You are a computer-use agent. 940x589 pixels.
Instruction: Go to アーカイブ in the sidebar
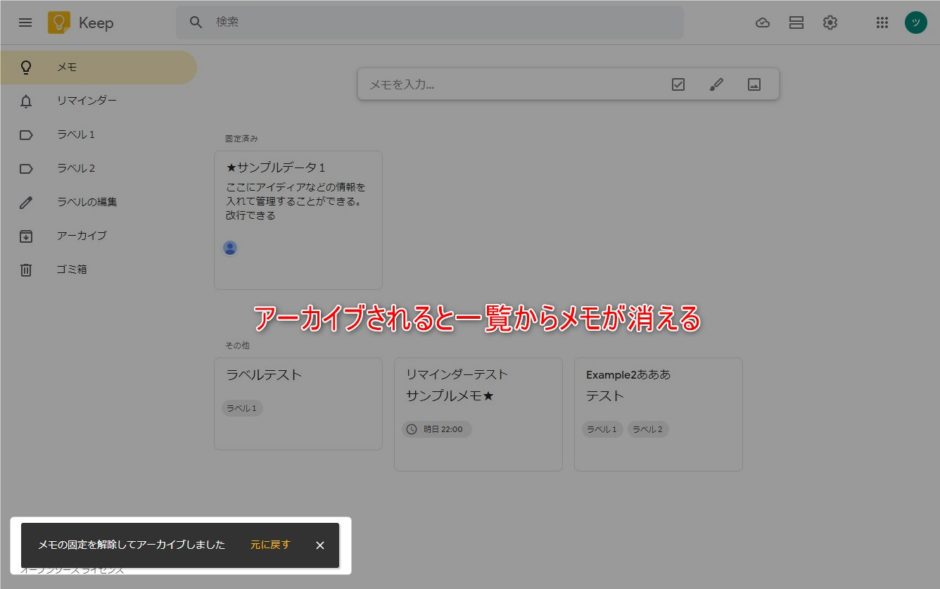(x=82, y=236)
